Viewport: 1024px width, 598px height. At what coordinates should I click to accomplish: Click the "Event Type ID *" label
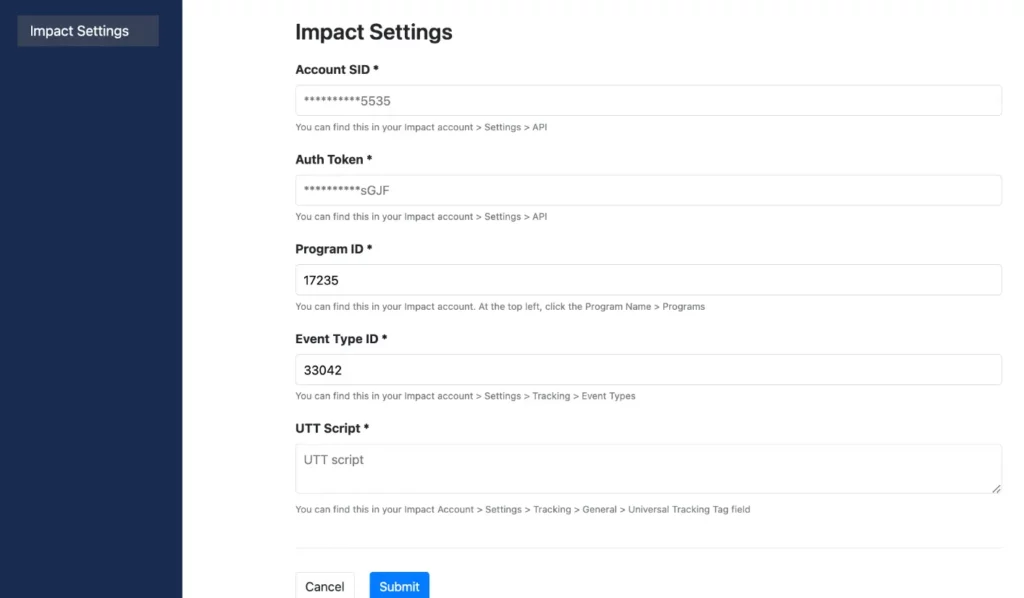[341, 339]
